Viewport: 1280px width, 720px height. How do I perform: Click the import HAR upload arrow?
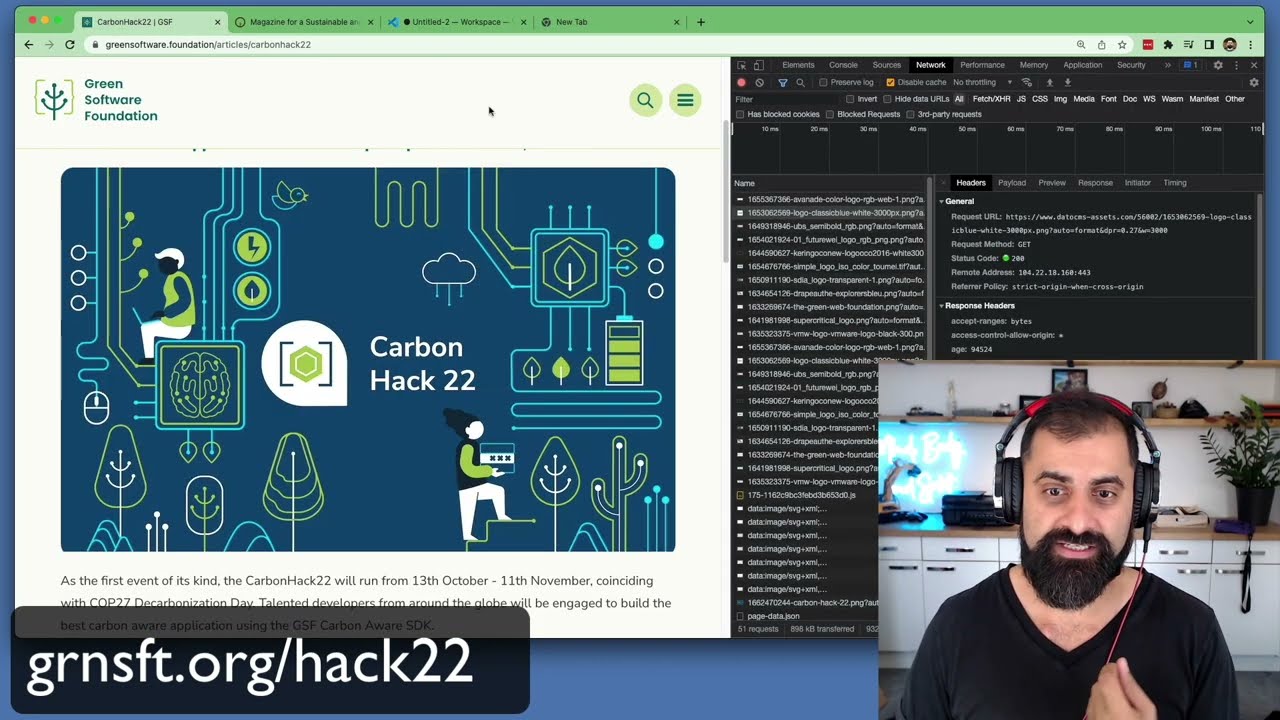click(1049, 82)
